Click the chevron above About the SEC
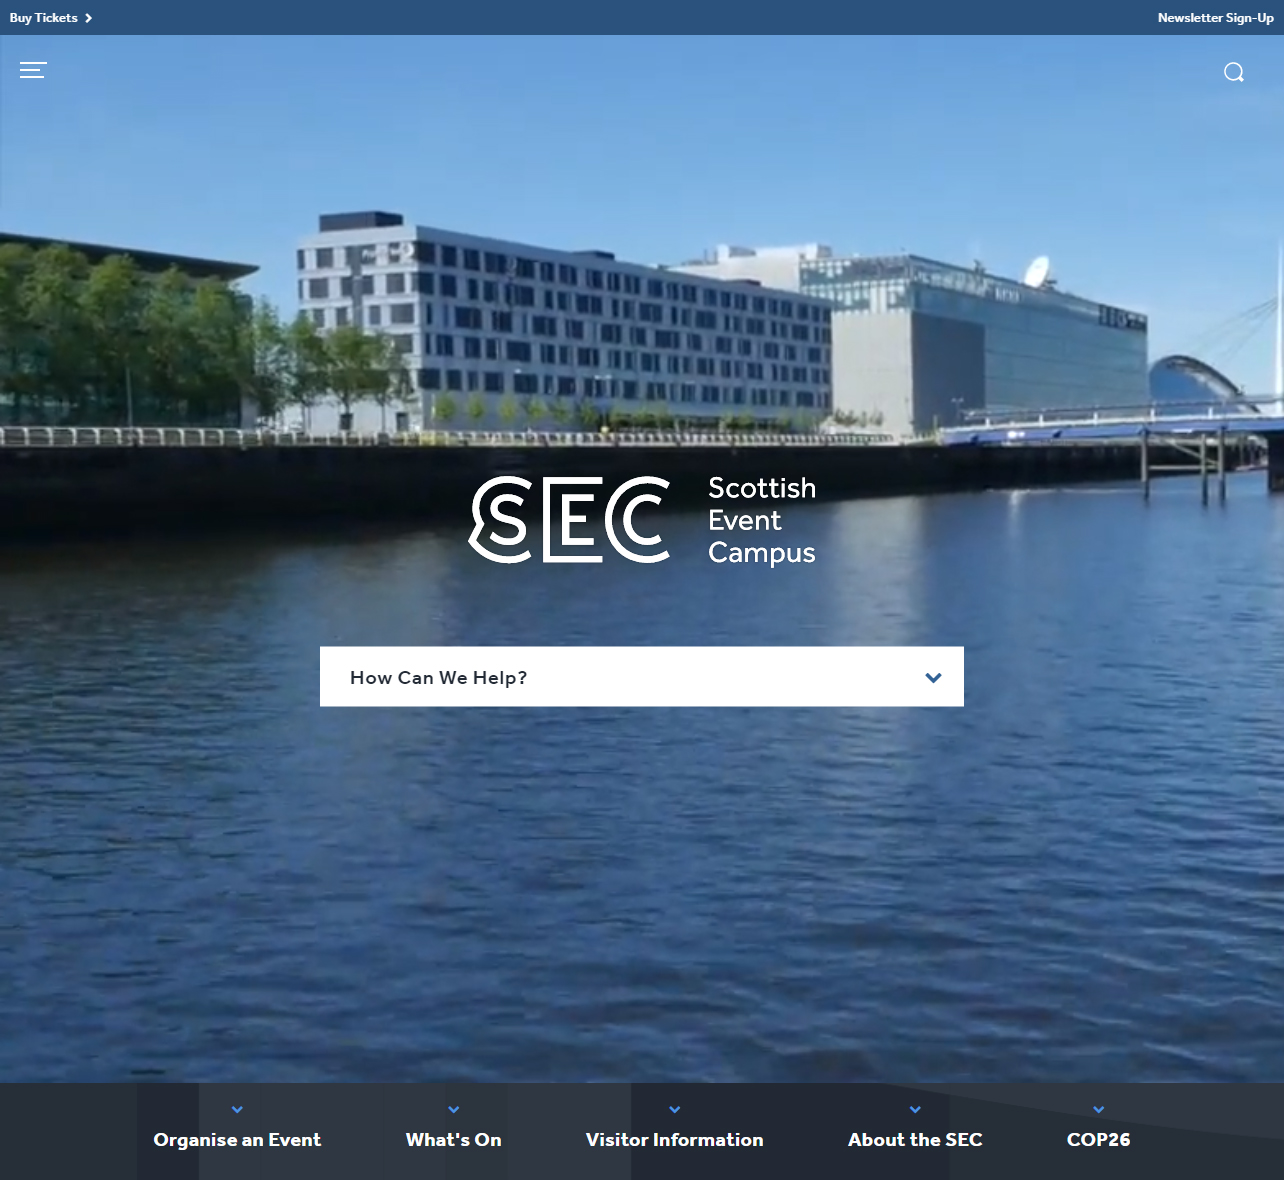This screenshot has width=1284, height=1180. (x=915, y=1110)
